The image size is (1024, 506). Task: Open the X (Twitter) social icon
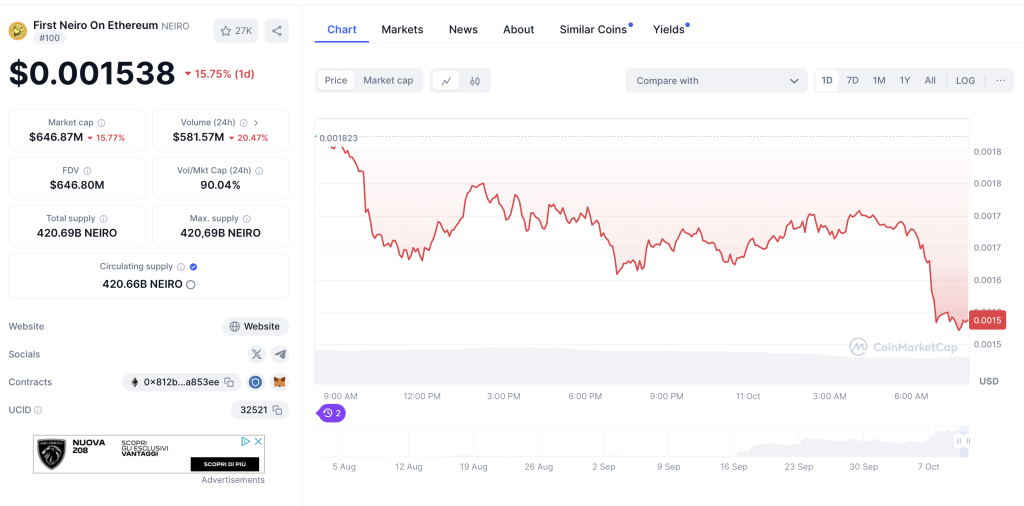[x=257, y=354]
